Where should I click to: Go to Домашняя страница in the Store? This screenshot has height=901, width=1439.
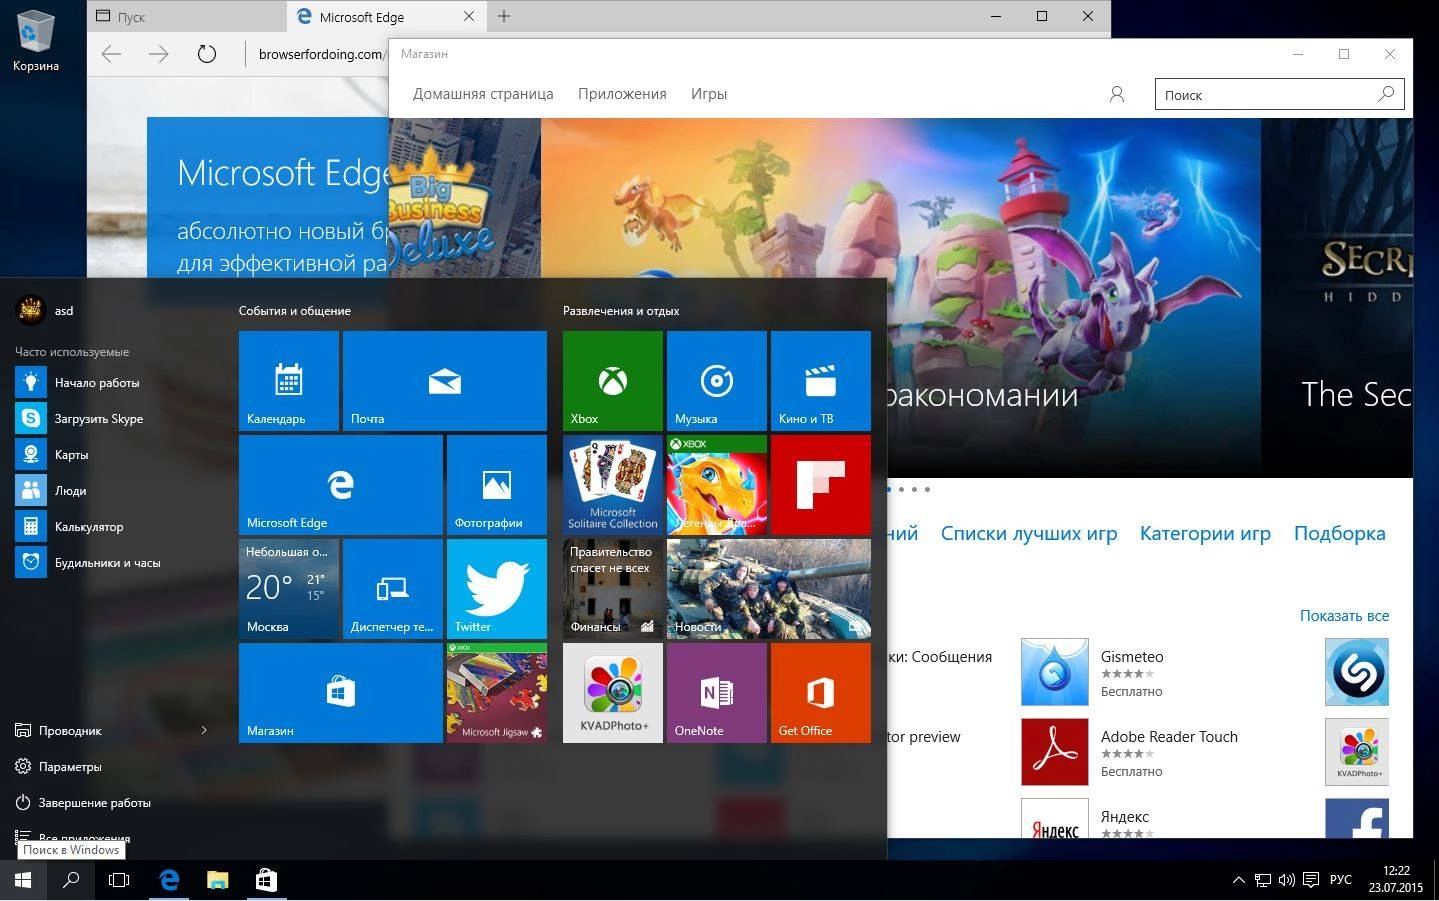[483, 94]
